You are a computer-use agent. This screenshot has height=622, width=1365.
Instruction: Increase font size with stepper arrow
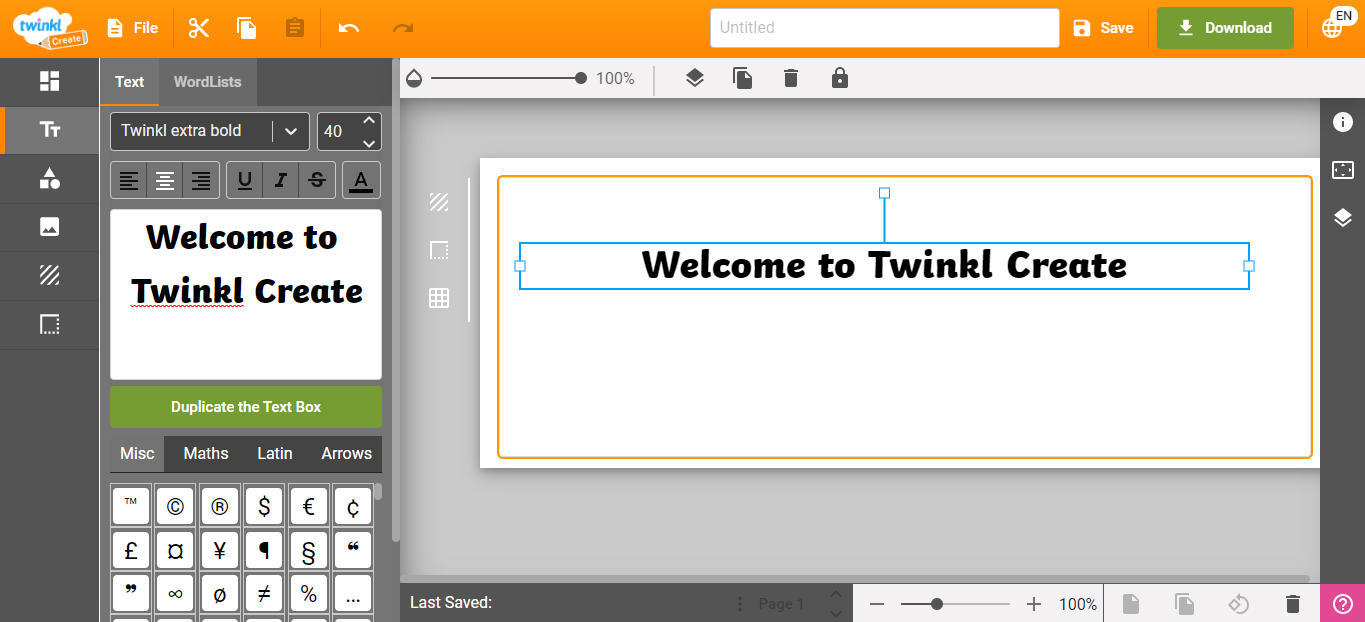pos(368,122)
